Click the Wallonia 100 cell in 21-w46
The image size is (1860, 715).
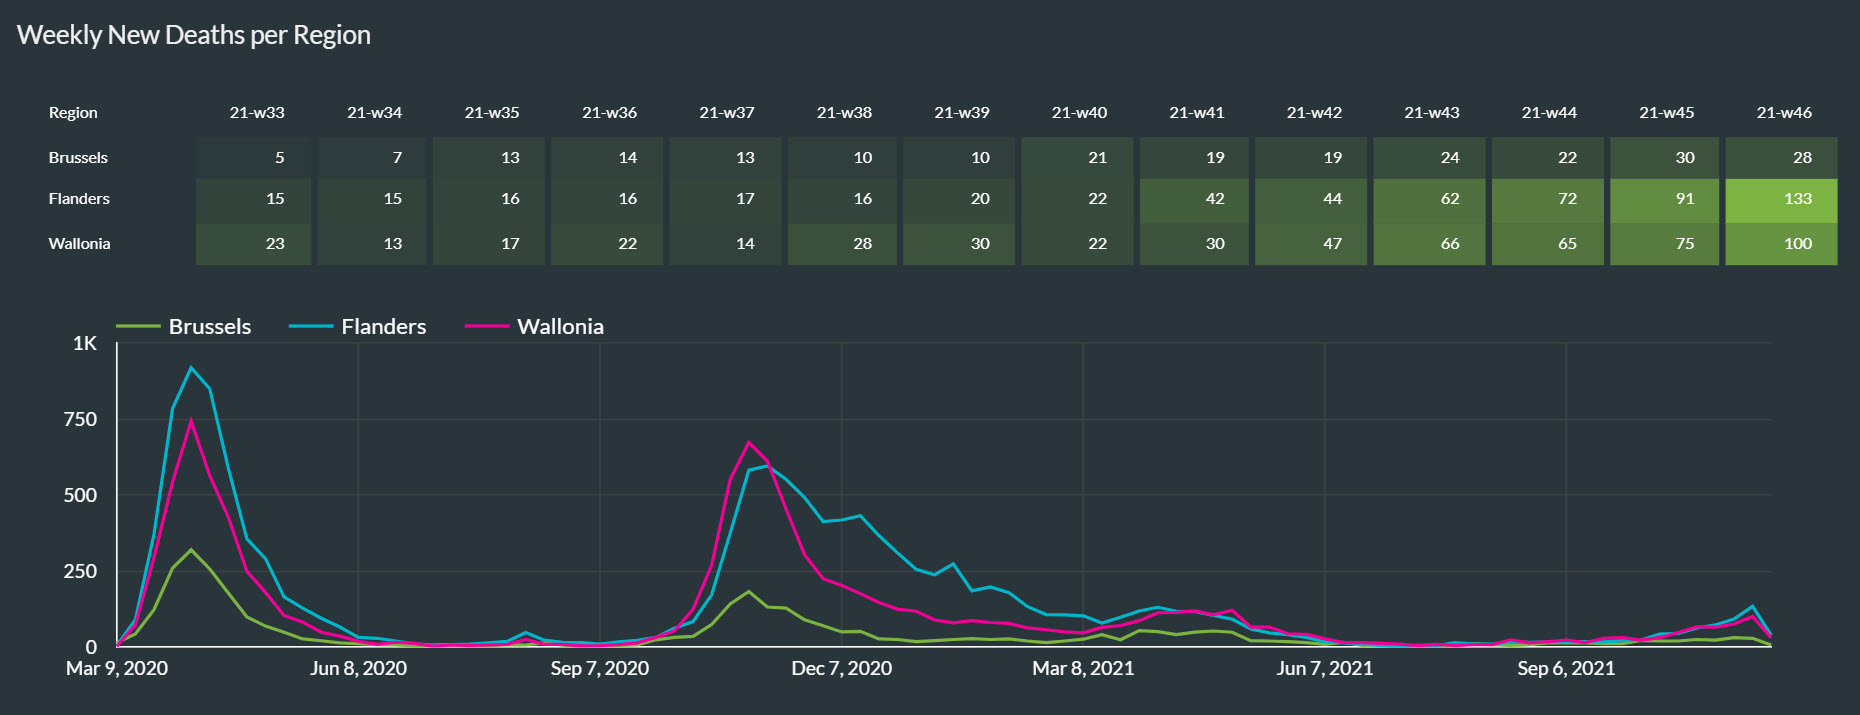click(x=1782, y=244)
